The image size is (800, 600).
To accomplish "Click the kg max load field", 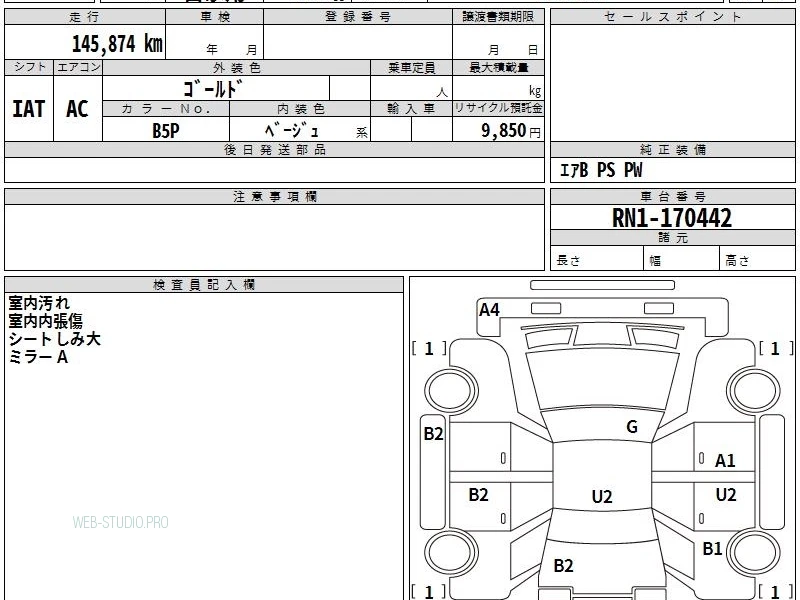I will pos(498,88).
